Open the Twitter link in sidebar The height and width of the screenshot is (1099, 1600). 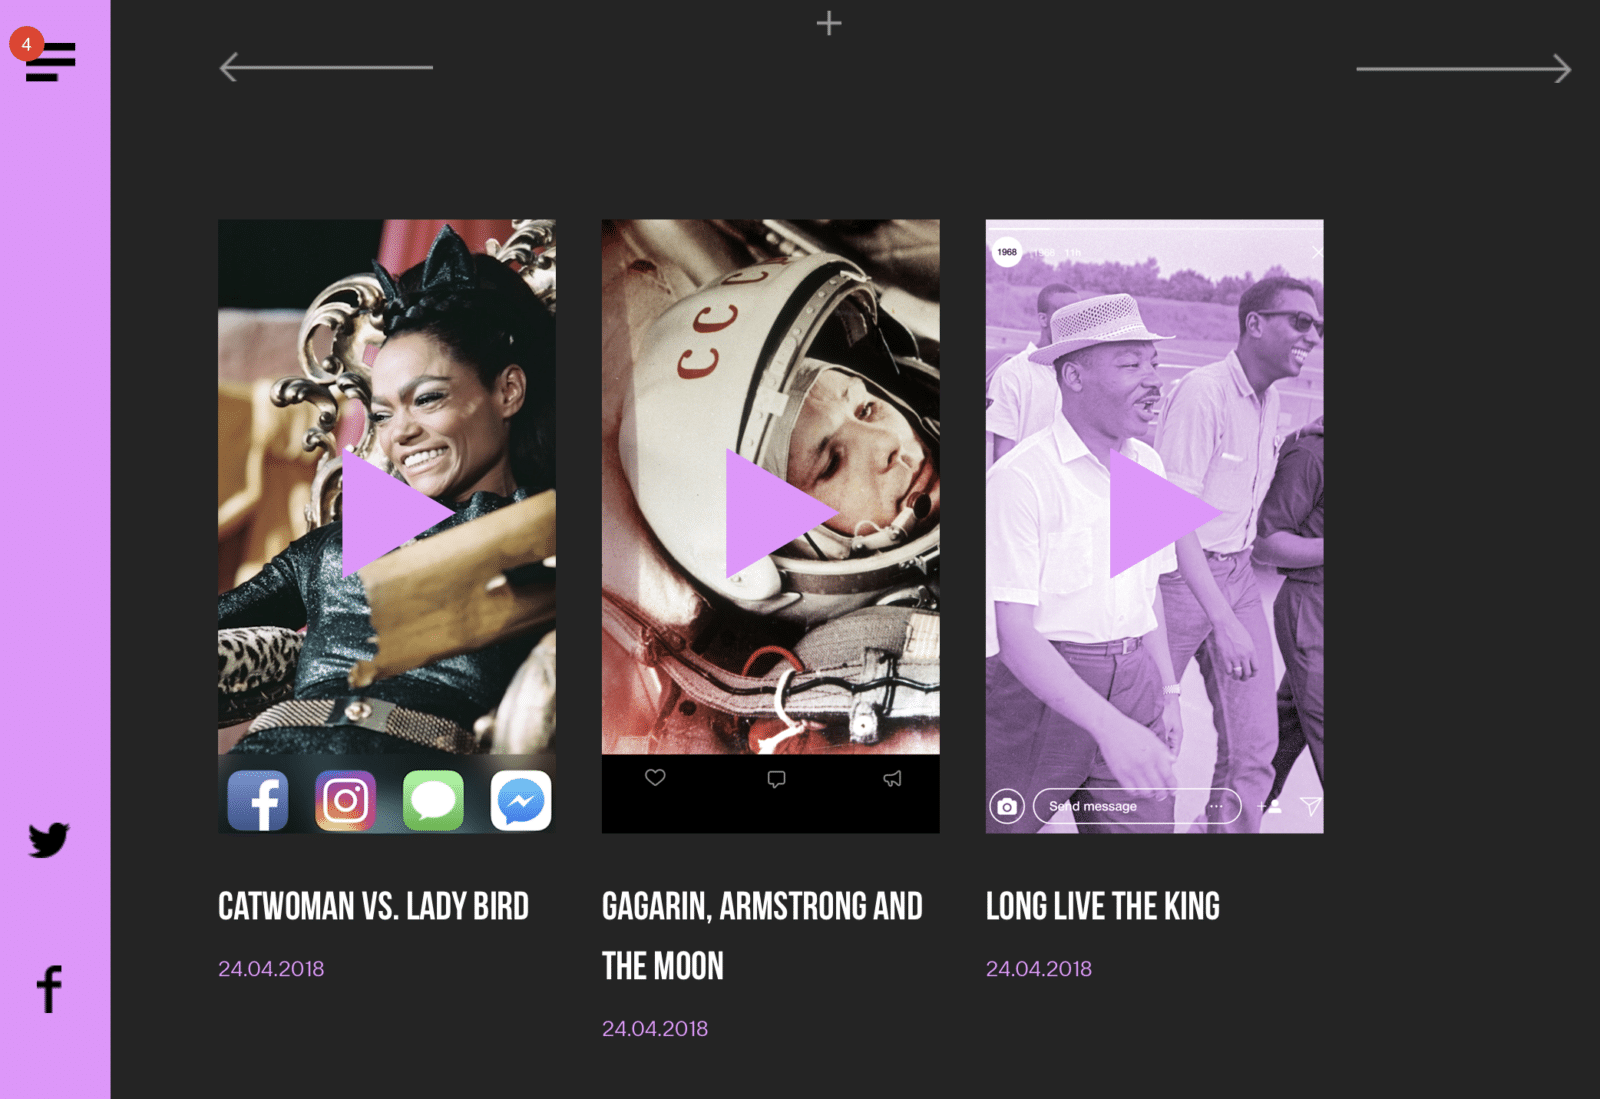[x=49, y=840]
